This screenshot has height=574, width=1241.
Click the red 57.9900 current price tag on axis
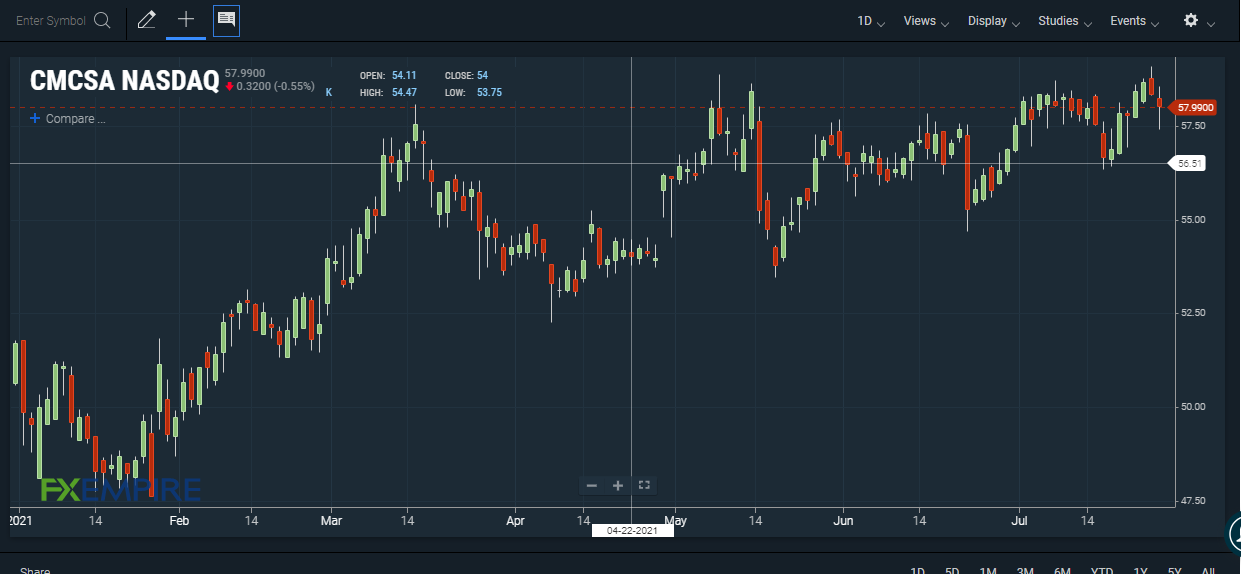click(1195, 107)
